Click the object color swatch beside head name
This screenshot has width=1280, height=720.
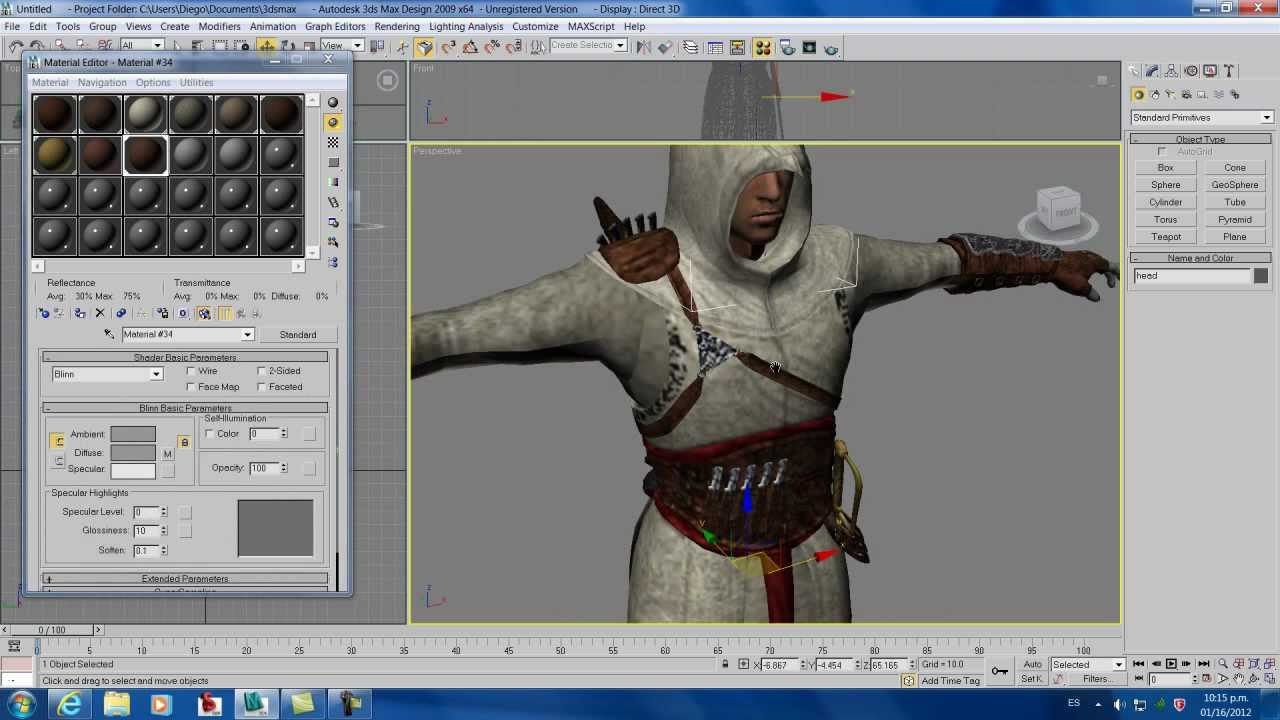[1260, 277]
